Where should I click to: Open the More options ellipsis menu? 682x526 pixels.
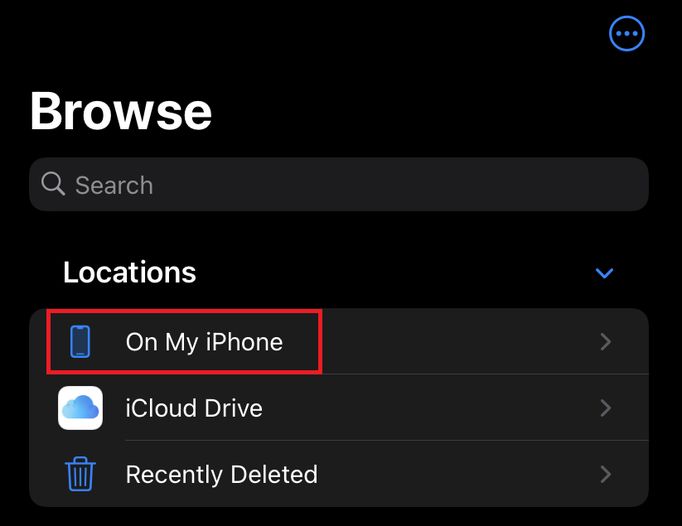tap(627, 34)
